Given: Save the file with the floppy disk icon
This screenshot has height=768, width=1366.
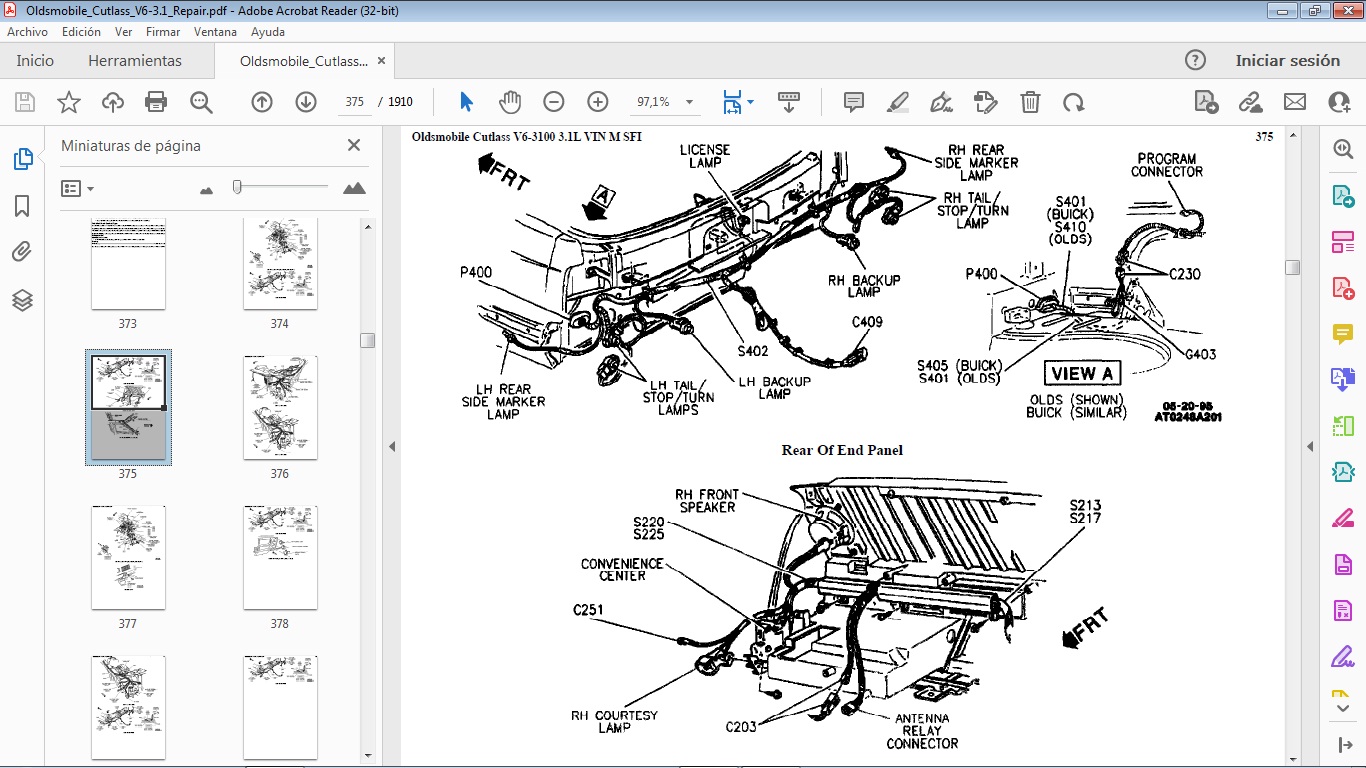Looking at the screenshot, I should 25,102.
